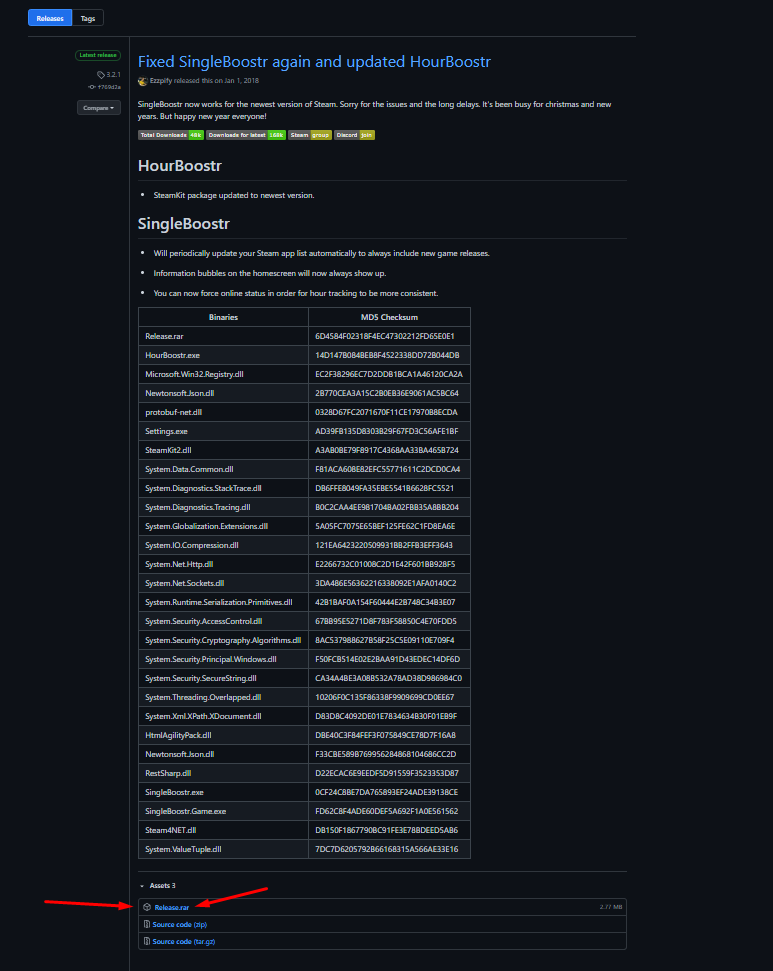The height and width of the screenshot is (971, 773).
Task: Open the Ezzpify author profile link
Action: click(161, 81)
